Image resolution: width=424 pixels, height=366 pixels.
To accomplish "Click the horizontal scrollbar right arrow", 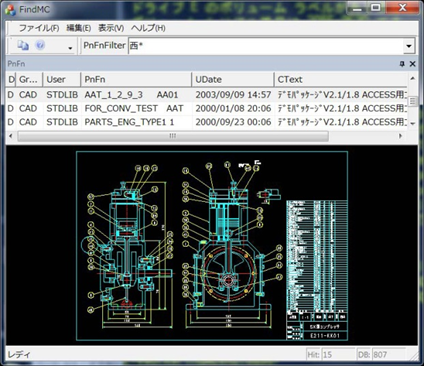I will (x=401, y=136).
